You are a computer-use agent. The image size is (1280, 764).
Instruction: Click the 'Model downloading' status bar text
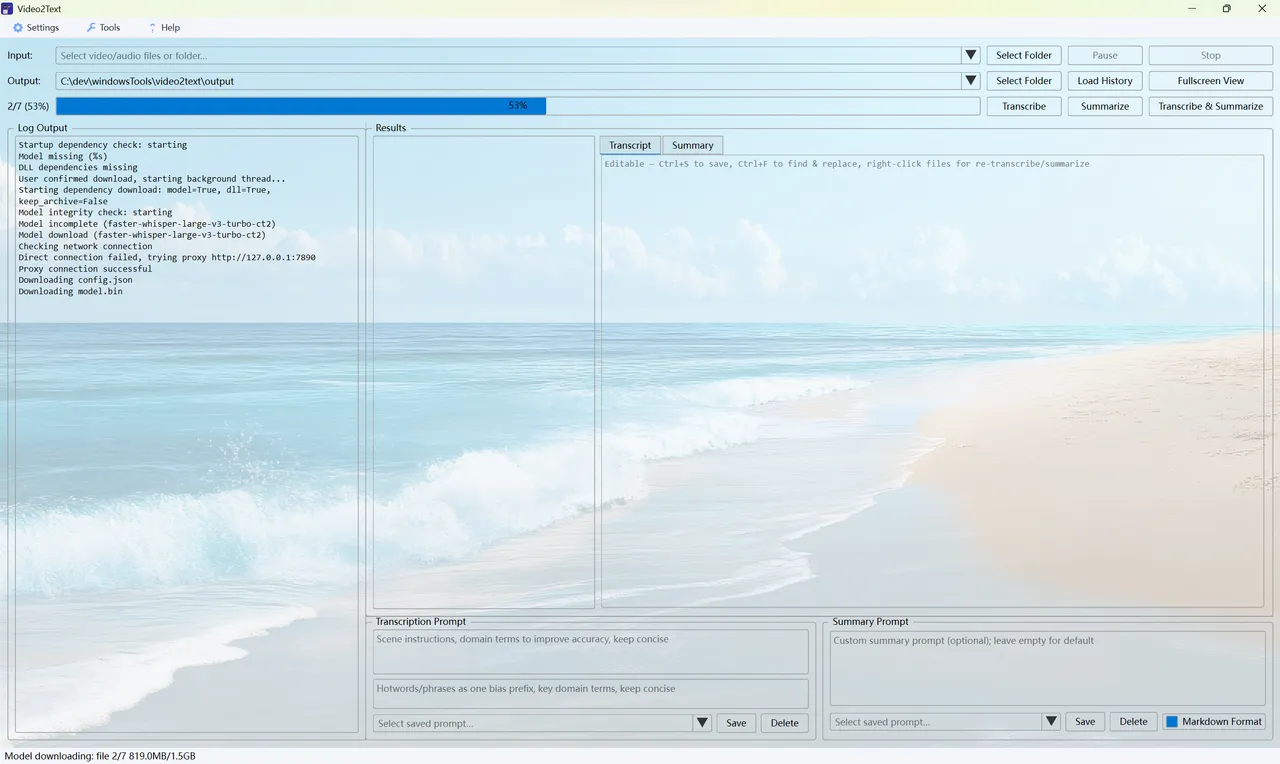point(100,756)
